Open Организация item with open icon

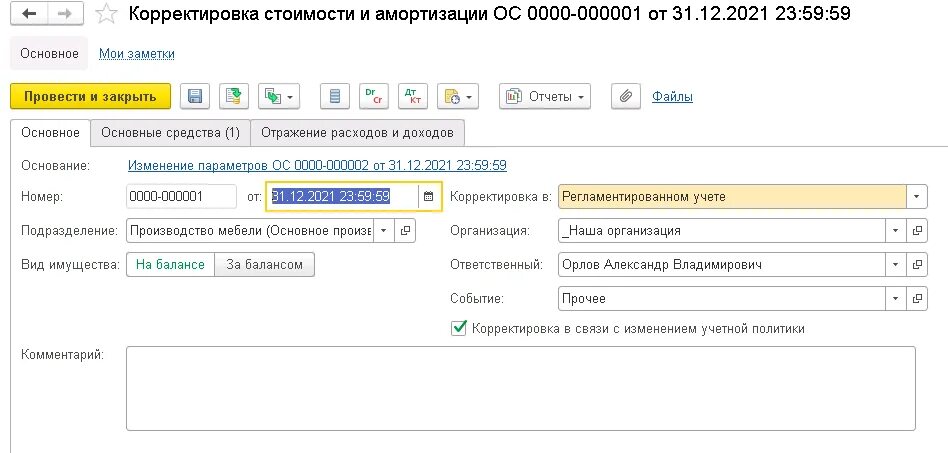pyautogui.click(x=917, y=230)
